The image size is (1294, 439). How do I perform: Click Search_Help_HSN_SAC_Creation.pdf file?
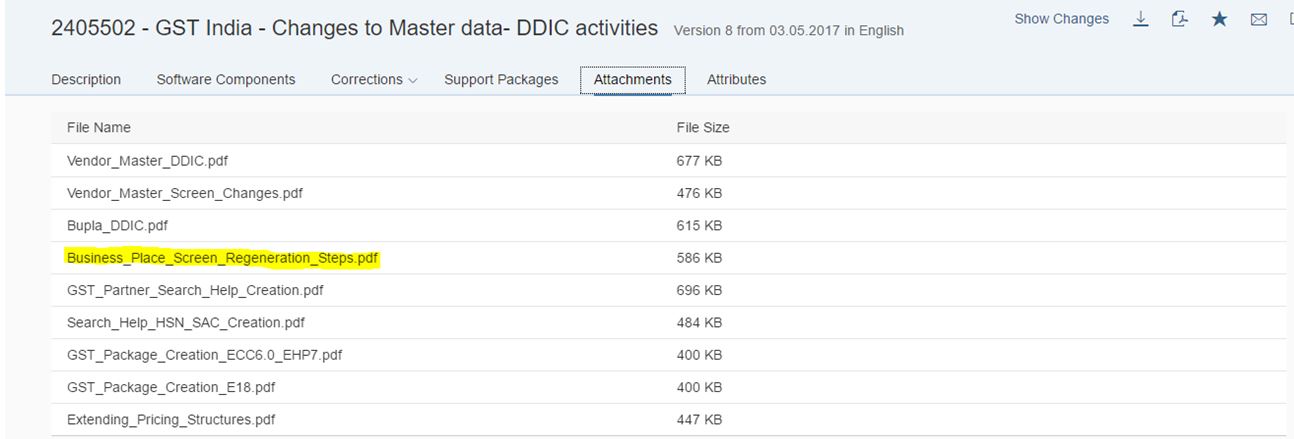pyautogui.click(x=185, y=323)
